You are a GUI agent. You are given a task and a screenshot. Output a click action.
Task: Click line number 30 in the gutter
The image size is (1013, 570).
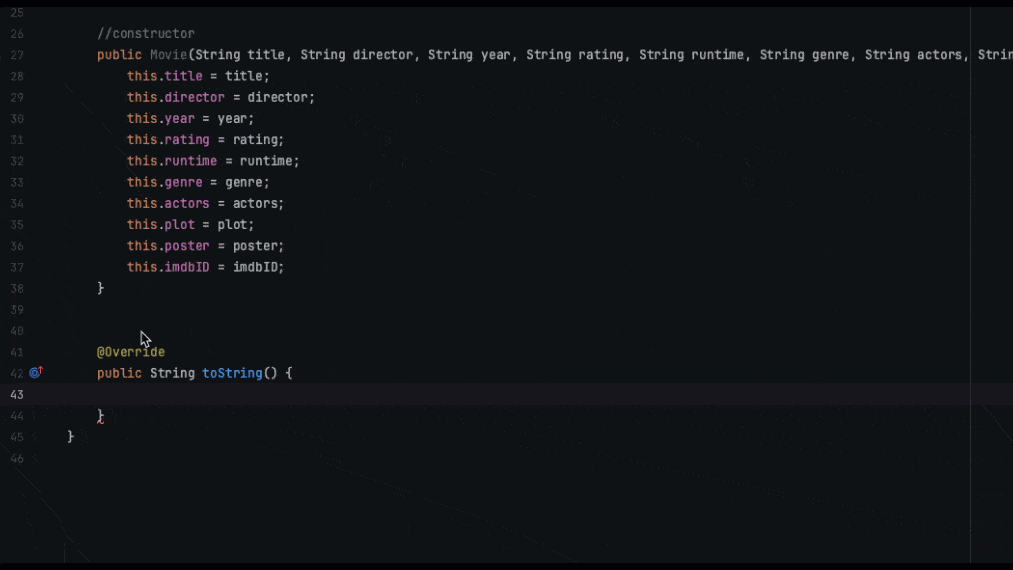point(17,119)
